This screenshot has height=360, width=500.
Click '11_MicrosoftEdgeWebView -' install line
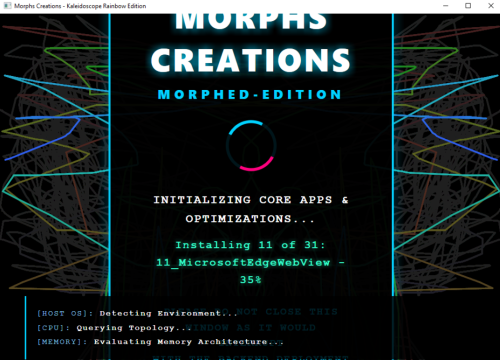coord(251,263)
